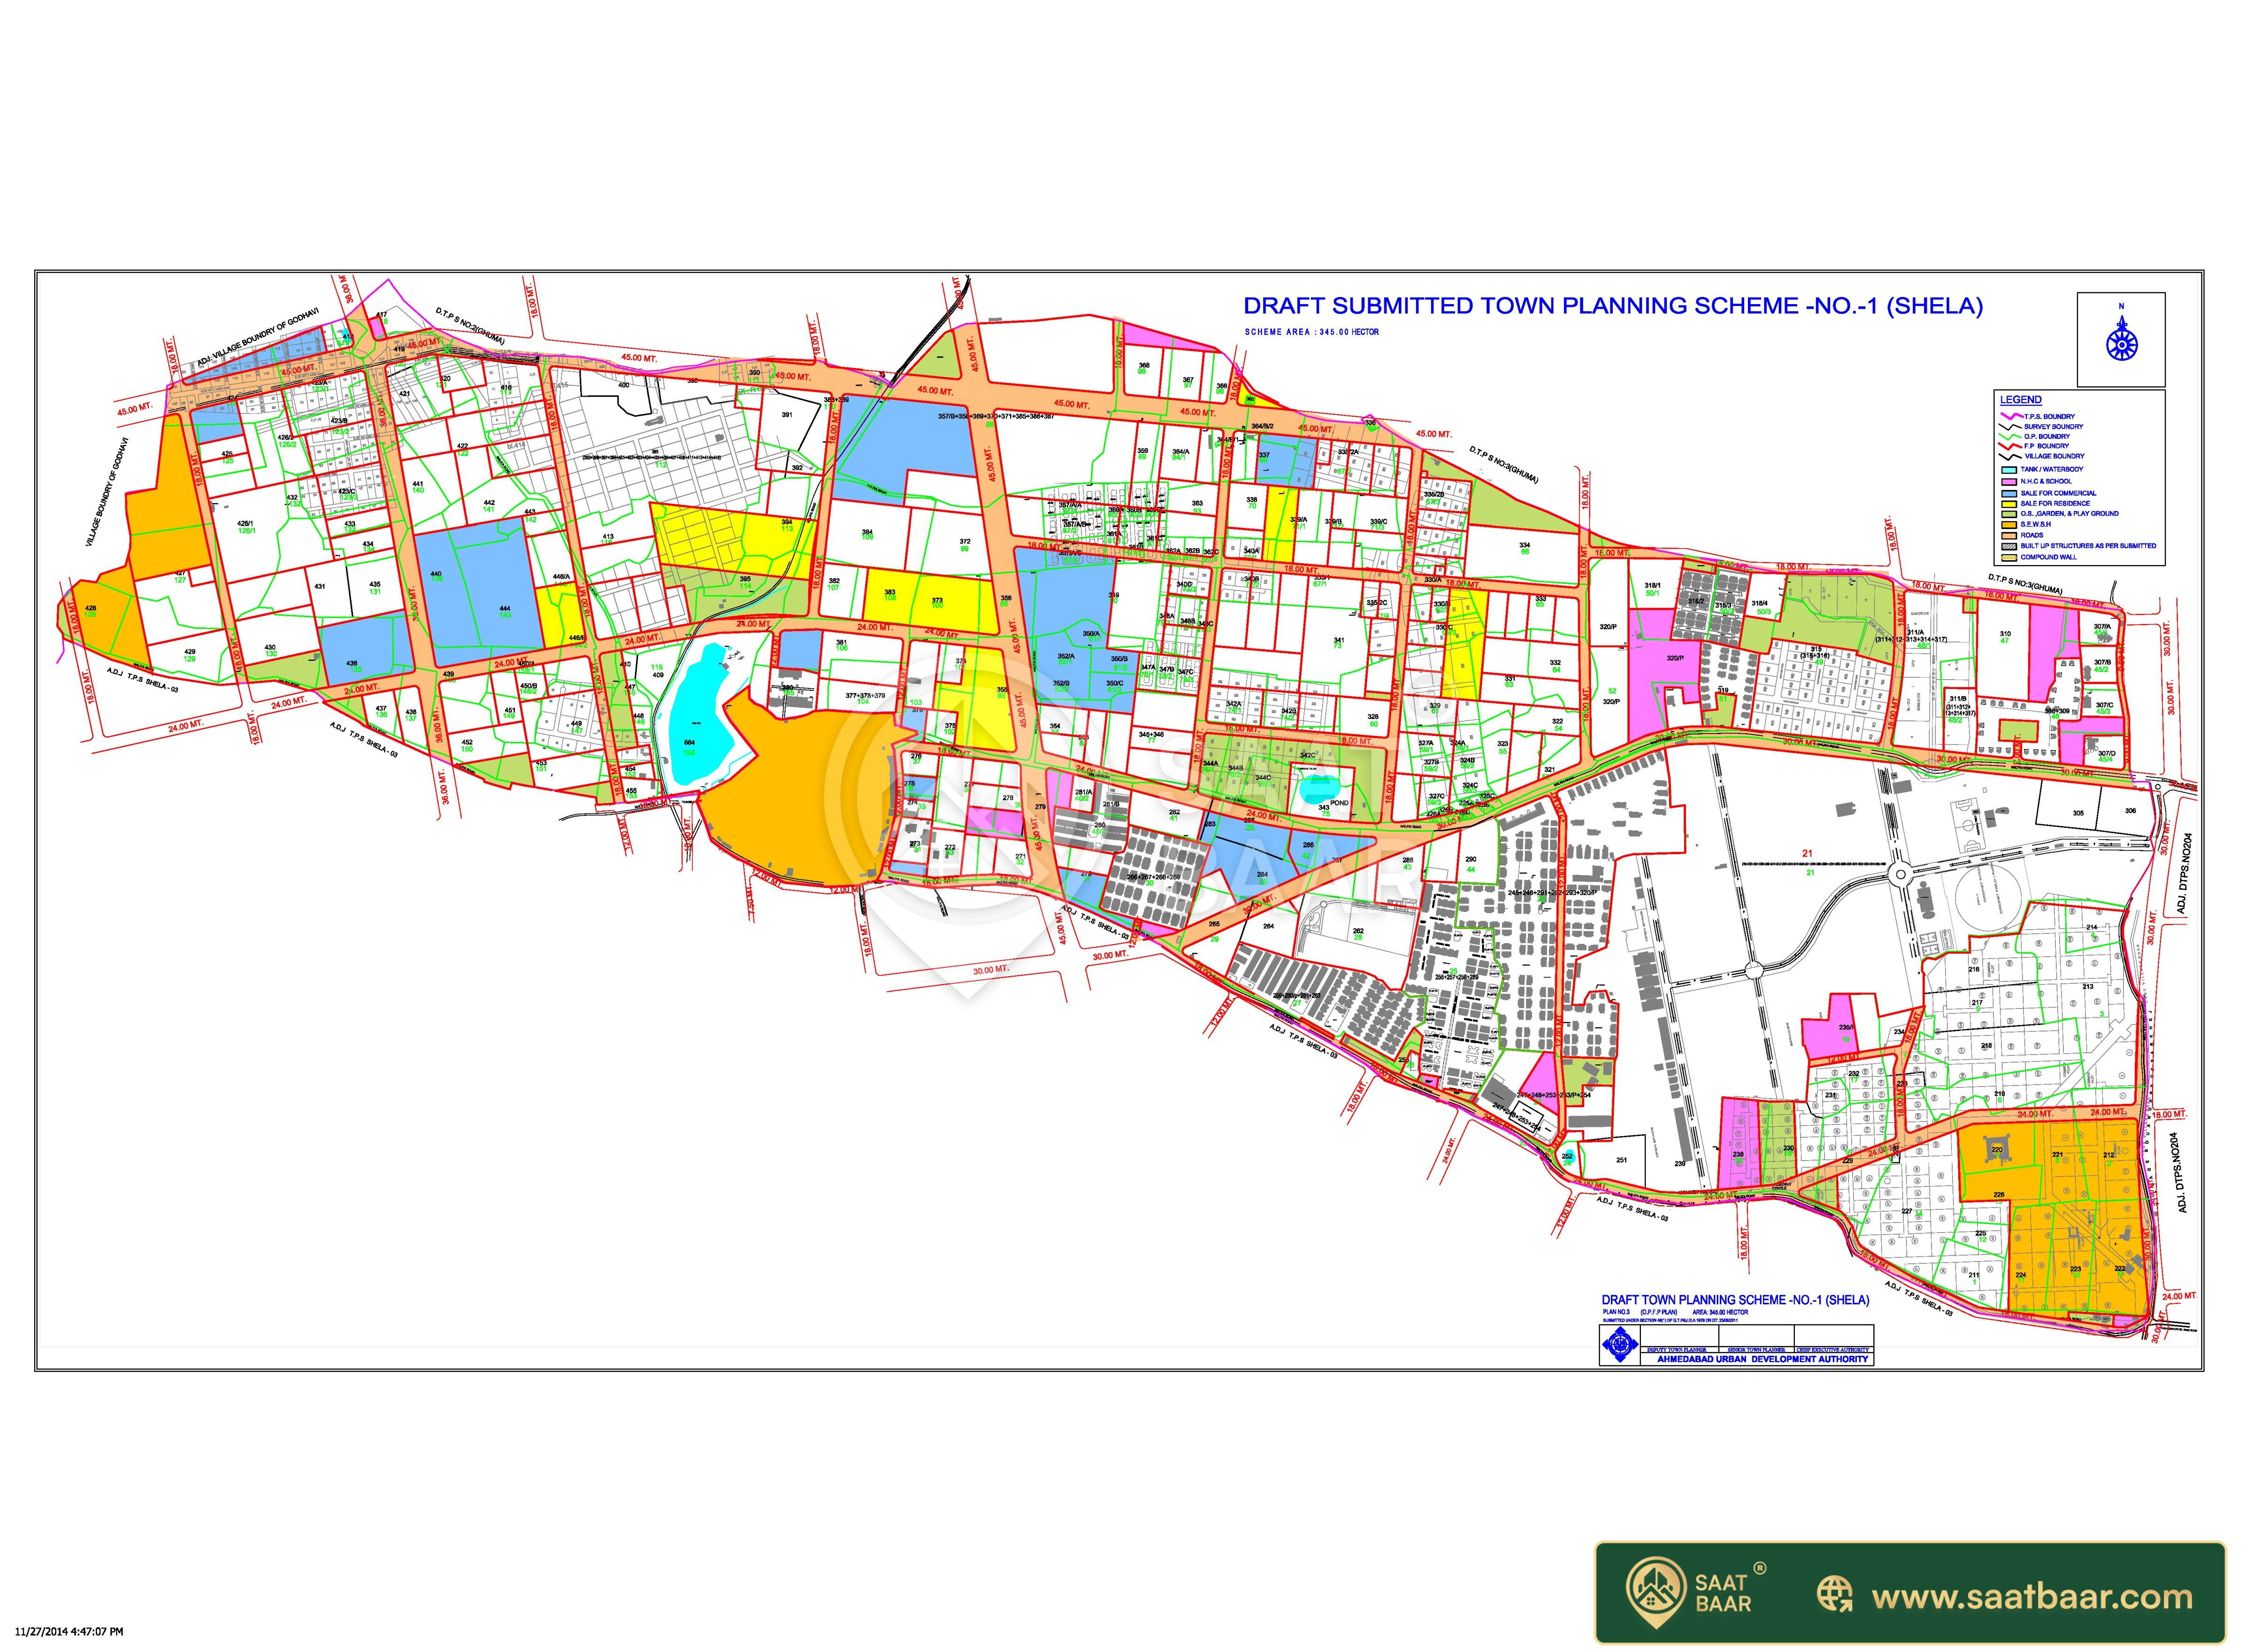
Task: Click plot number 334 on the map
Action: [x=1525, y=546]
